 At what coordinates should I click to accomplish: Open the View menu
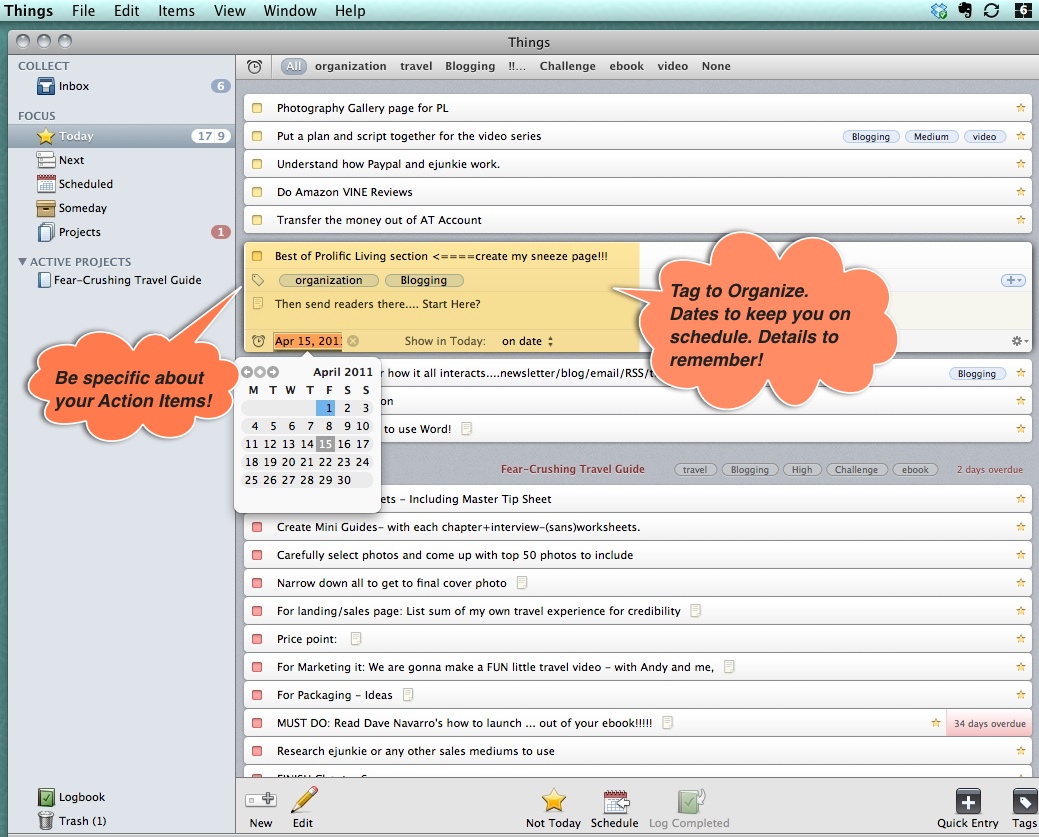pos(230,11)
